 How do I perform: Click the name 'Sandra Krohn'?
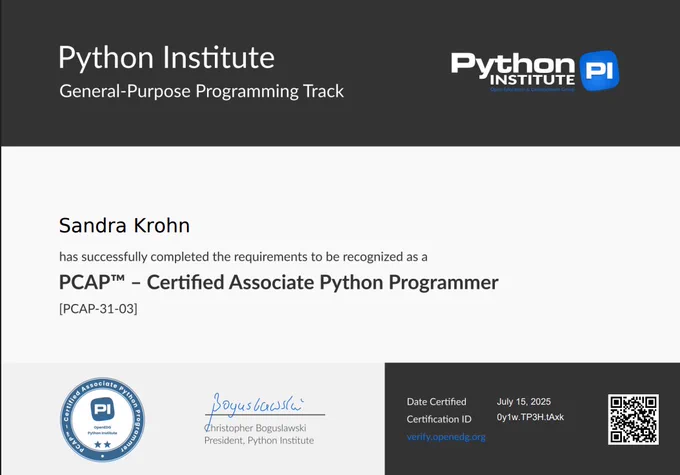(x=124, y=225)
